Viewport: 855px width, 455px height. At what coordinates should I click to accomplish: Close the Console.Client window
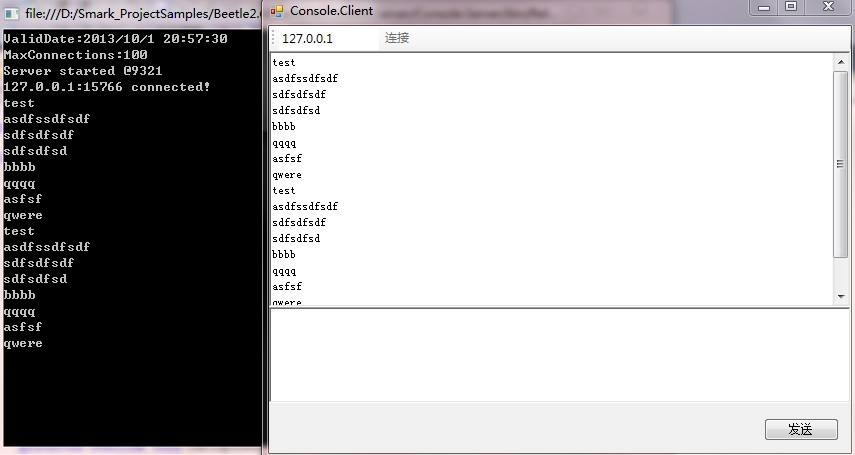pos(829,7)
